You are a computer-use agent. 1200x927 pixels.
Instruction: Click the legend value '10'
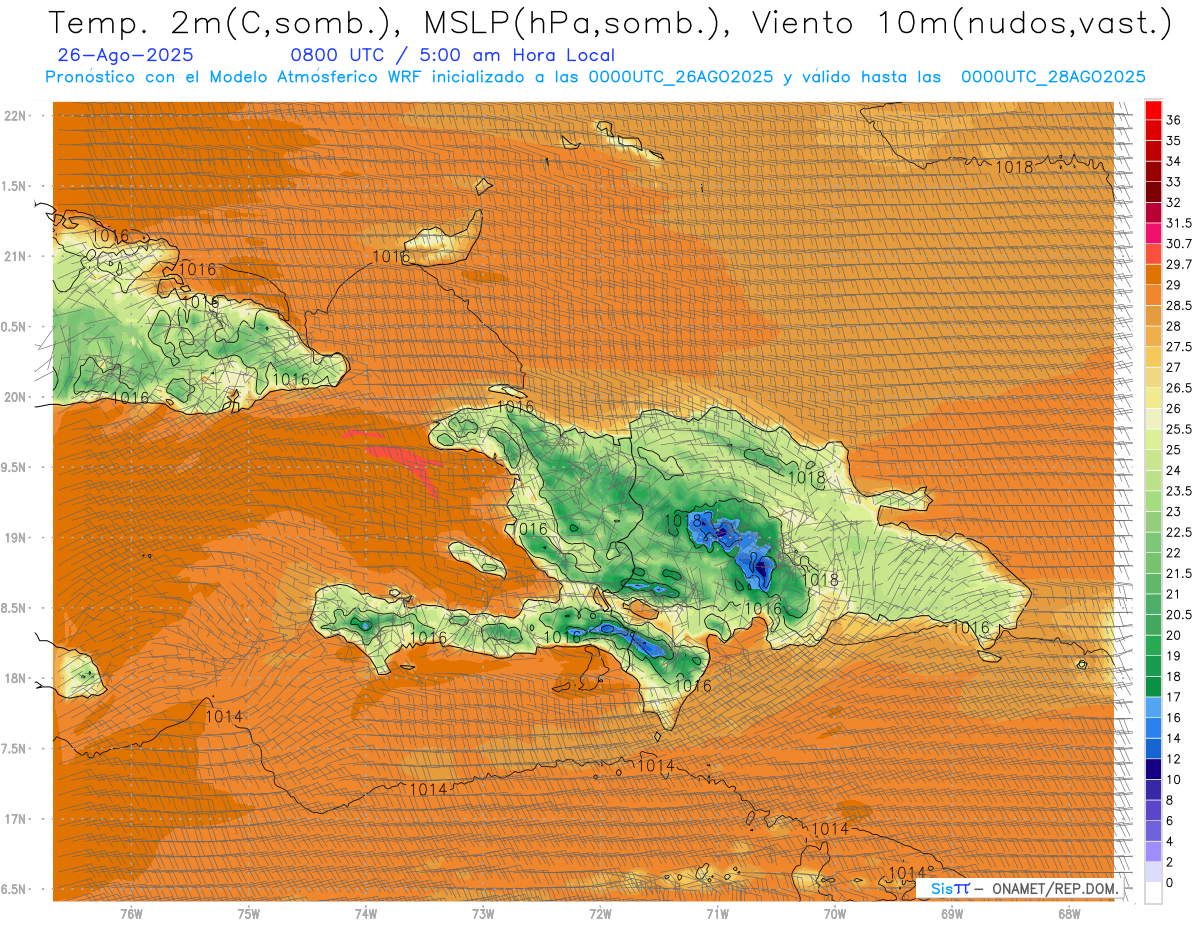1174,779
